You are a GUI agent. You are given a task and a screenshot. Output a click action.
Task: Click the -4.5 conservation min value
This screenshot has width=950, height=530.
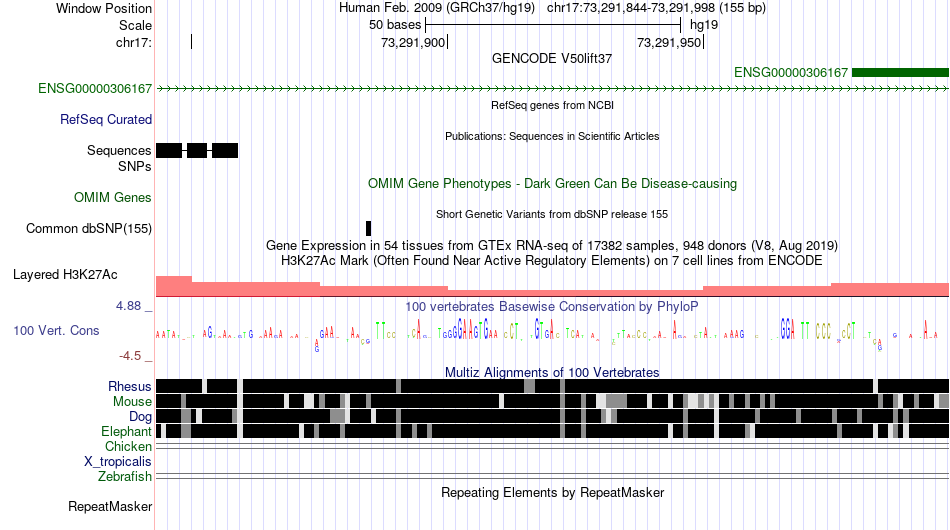[x=130, y=356]
